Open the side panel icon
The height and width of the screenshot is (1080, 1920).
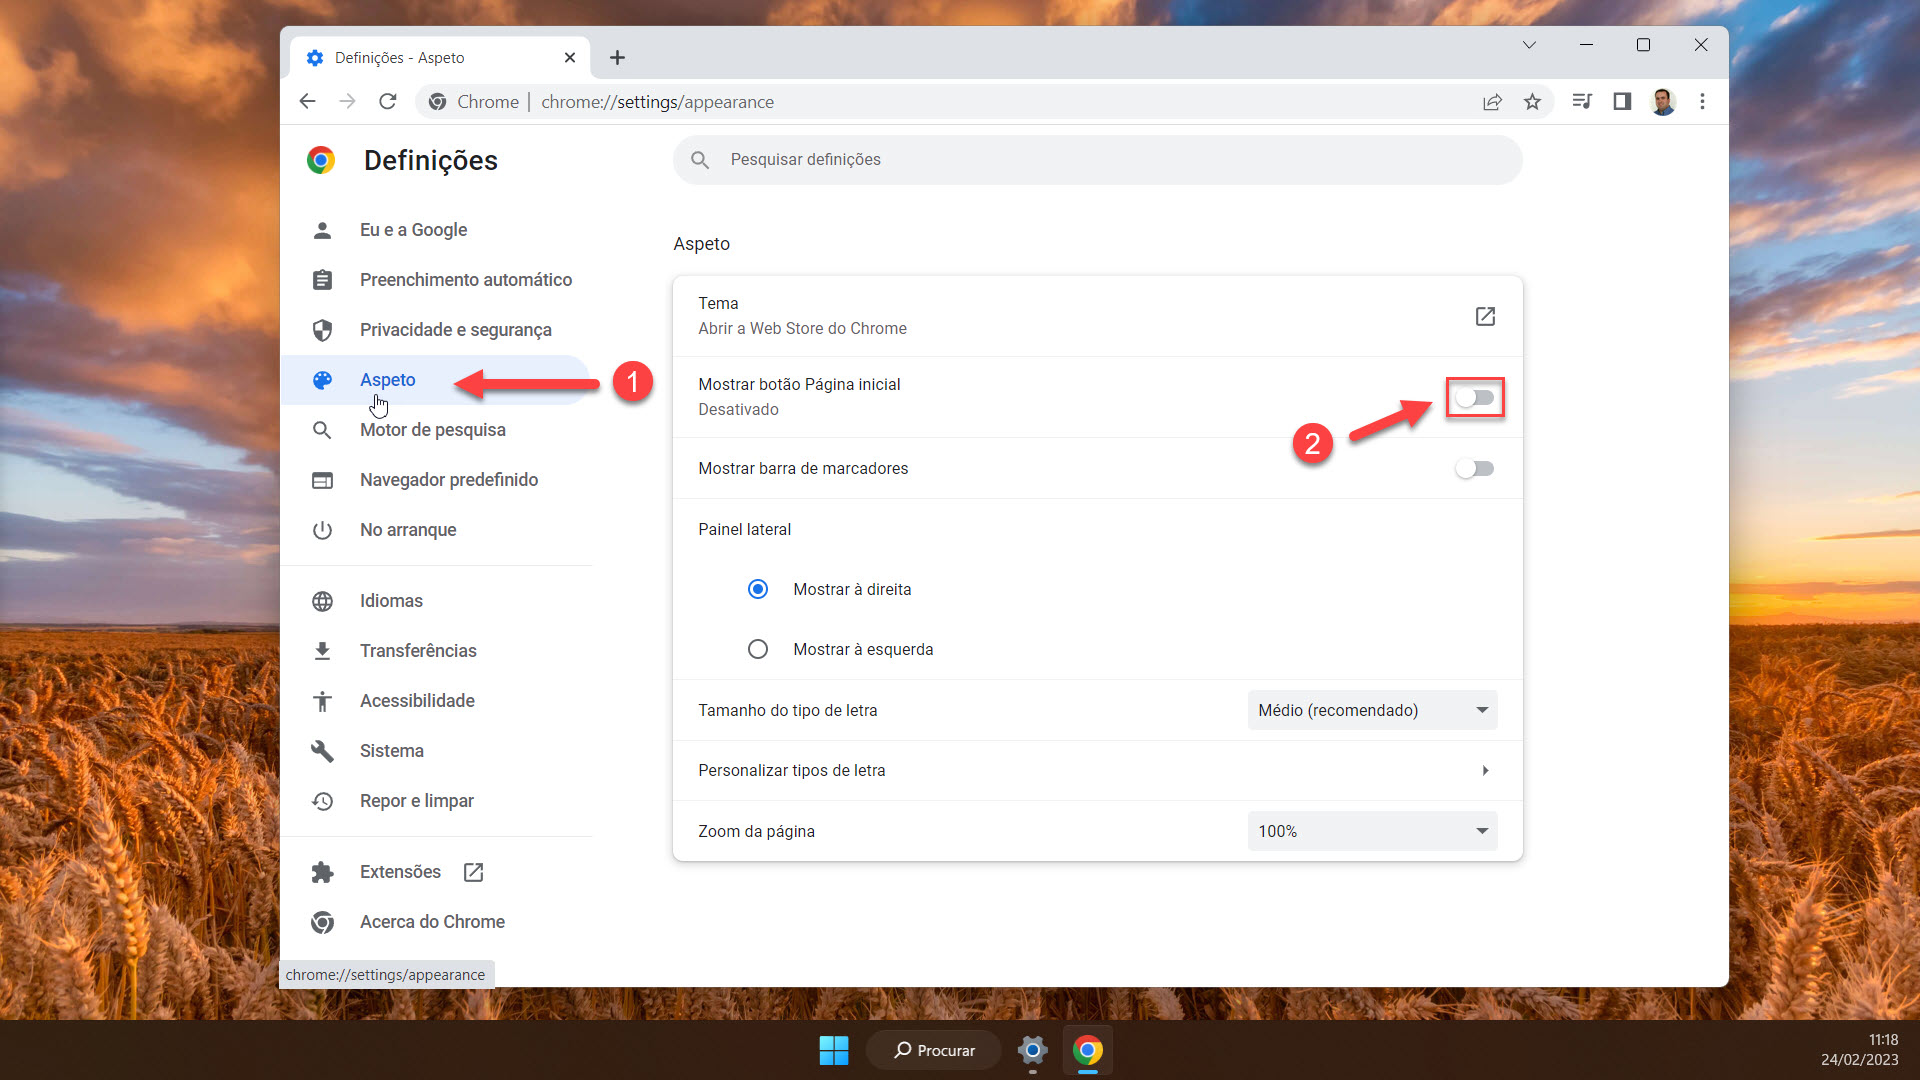pyautogui.click(x=1622, y=101)
